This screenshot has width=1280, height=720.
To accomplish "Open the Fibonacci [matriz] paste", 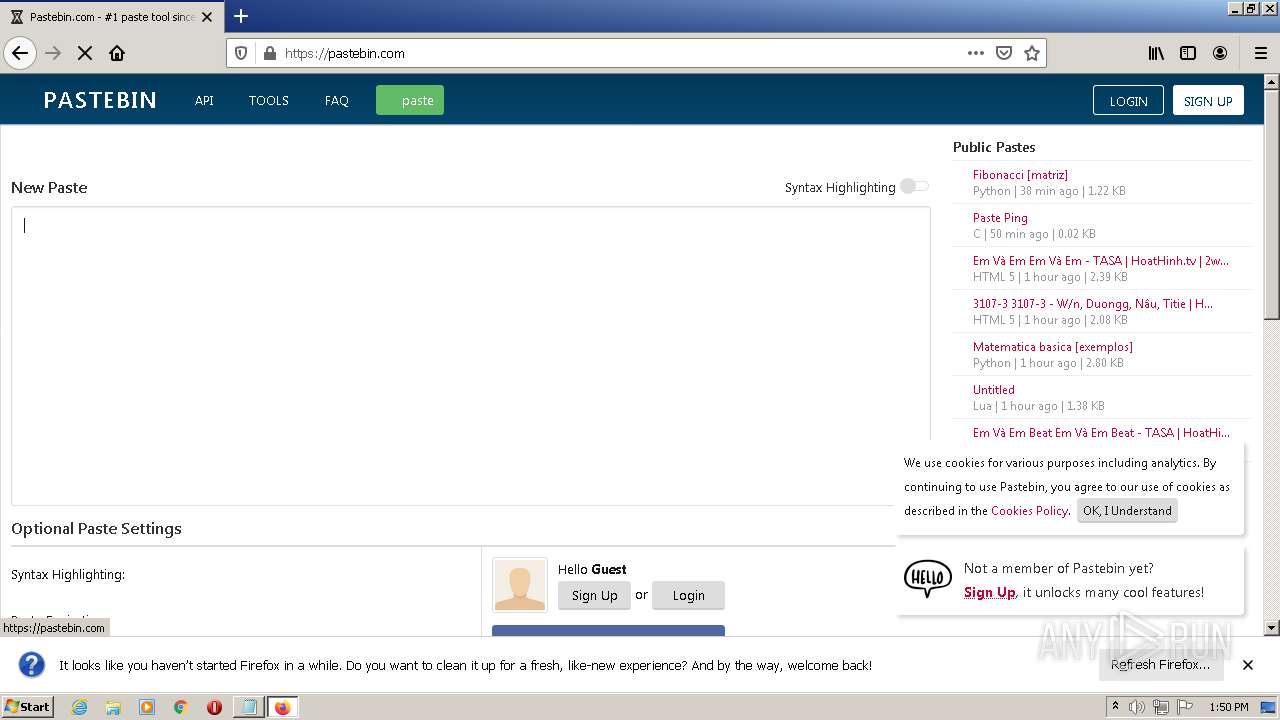I will pyautogui.click(x=1020, y=174).
